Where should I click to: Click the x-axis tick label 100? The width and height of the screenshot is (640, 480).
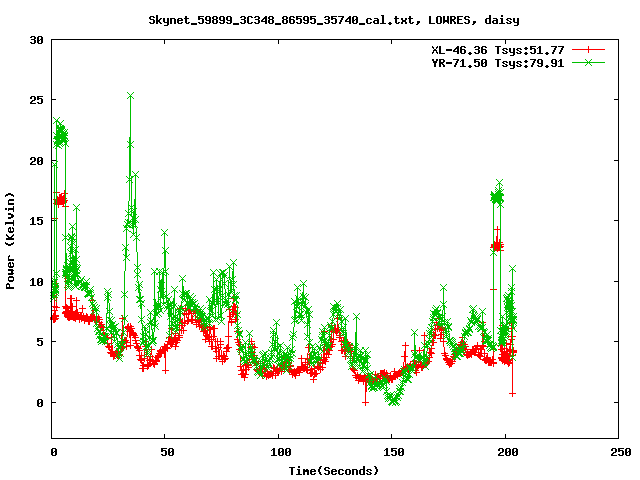pos(280,452)
